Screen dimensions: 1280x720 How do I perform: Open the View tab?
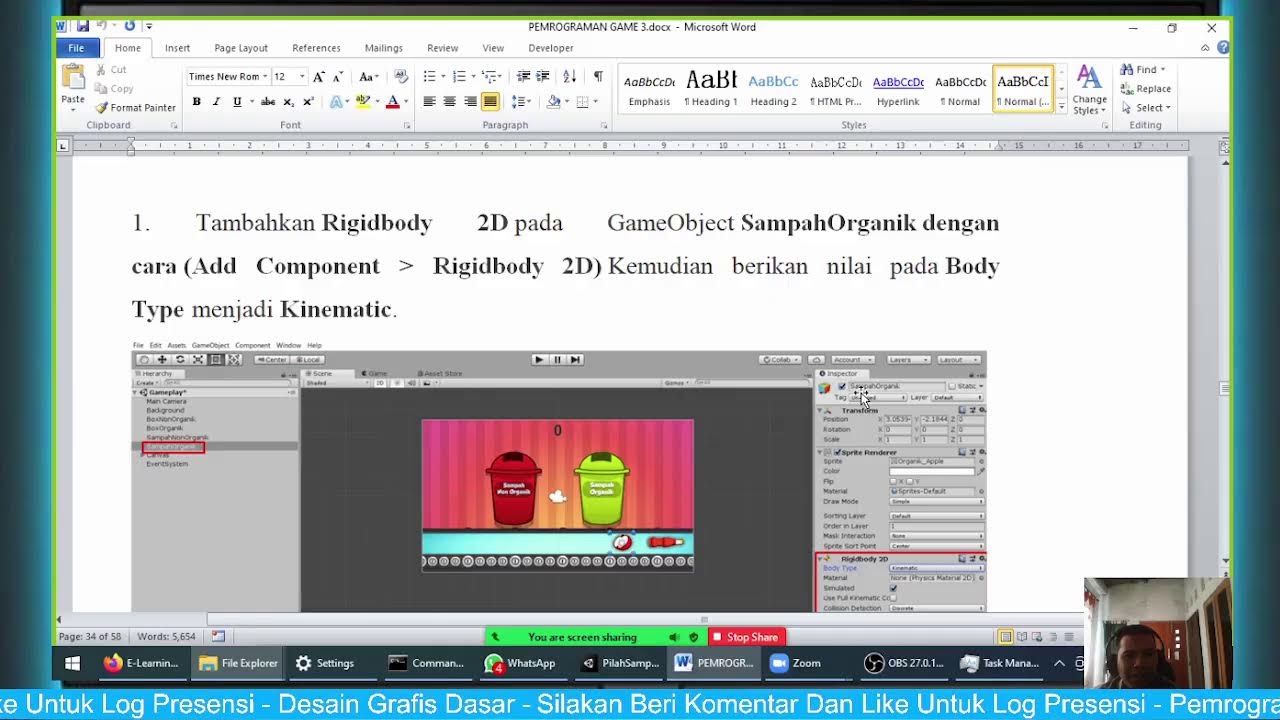coord(493,48)
